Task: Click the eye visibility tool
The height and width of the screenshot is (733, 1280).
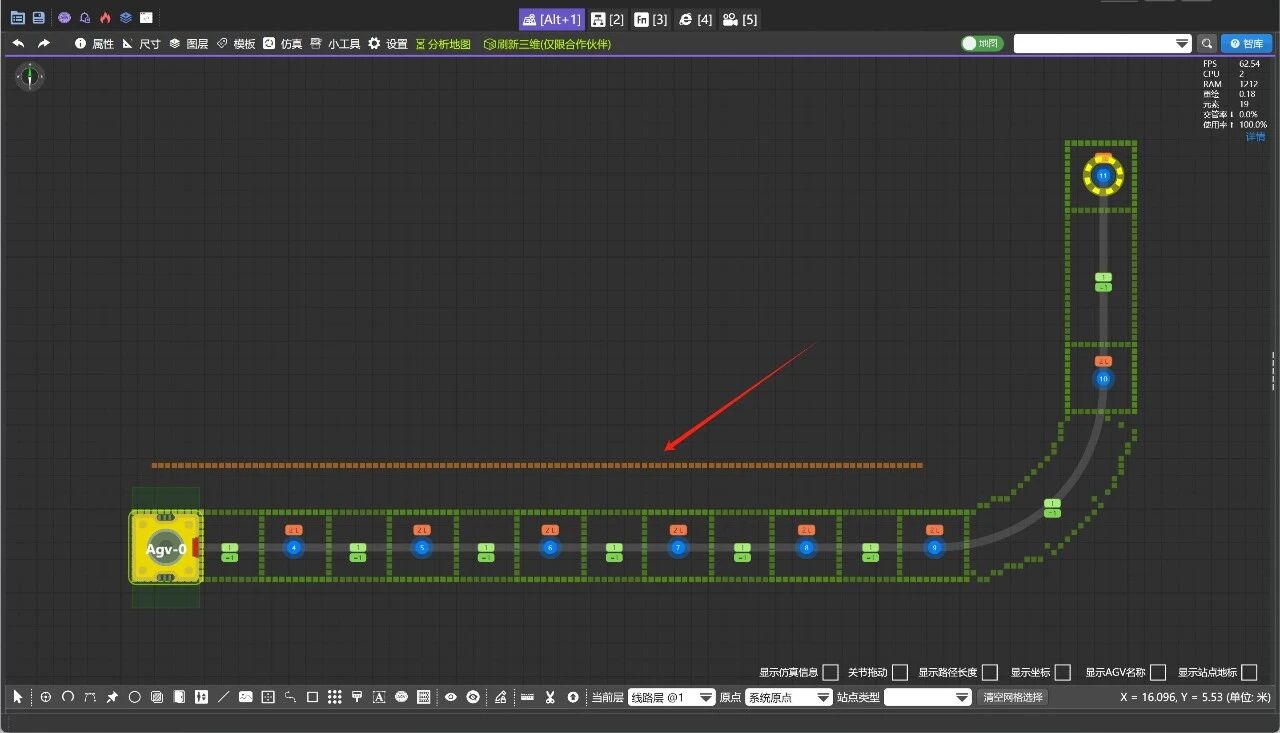Action: [450, 697]
